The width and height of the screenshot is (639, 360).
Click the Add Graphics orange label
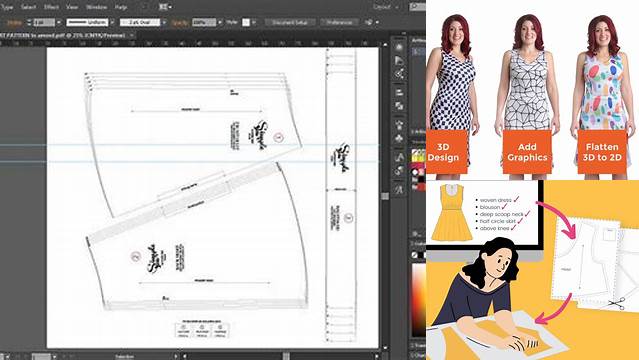click(527, 152)
